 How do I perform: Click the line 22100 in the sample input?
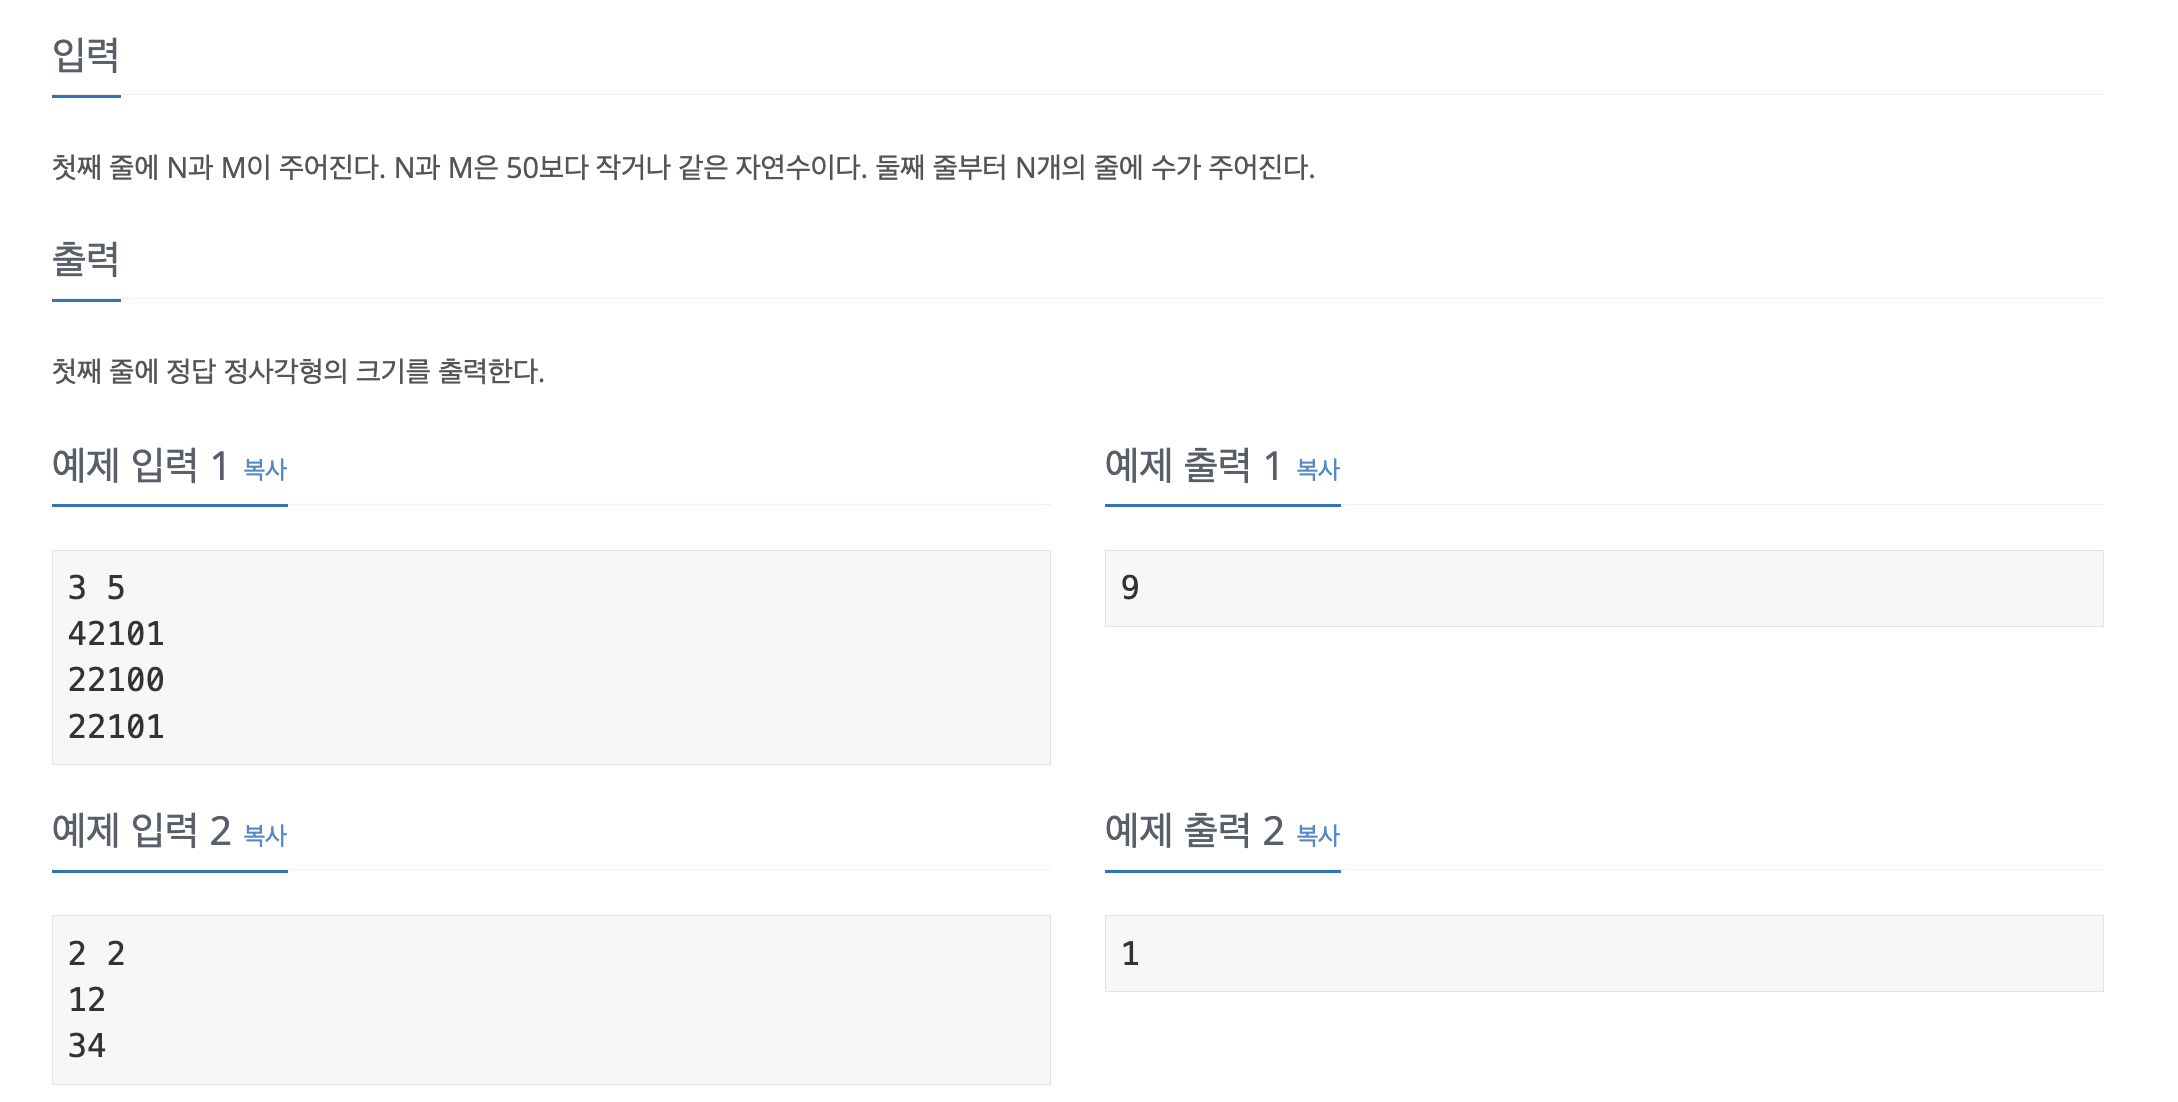click(116, 680)
